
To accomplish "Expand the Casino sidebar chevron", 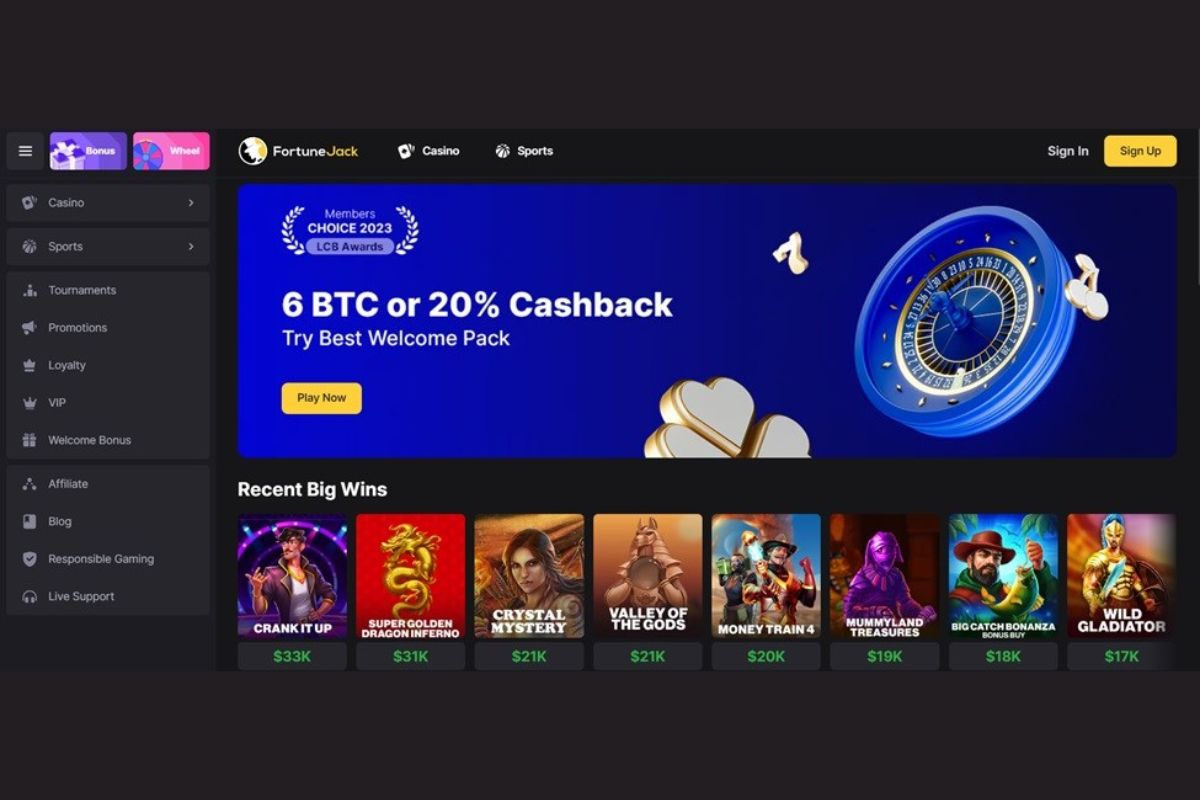I will [191, 202].
